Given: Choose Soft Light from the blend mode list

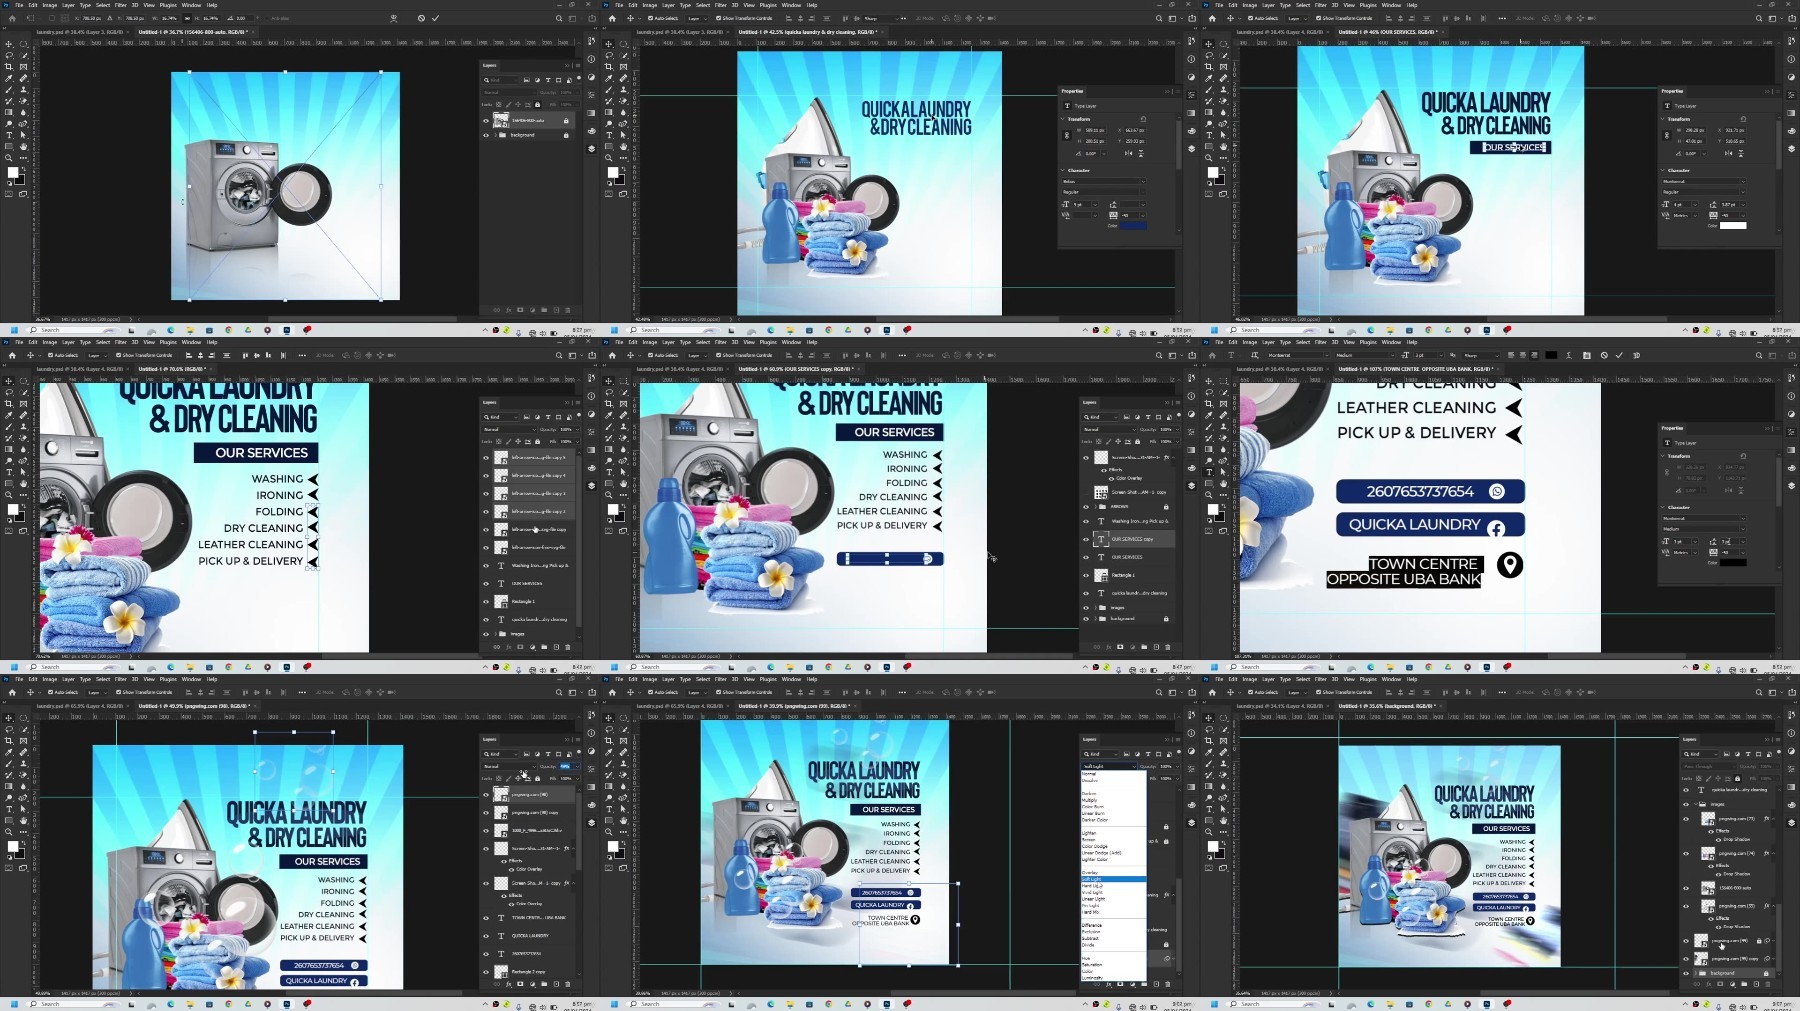Looking at the screenshot, I should [1091, 879].
